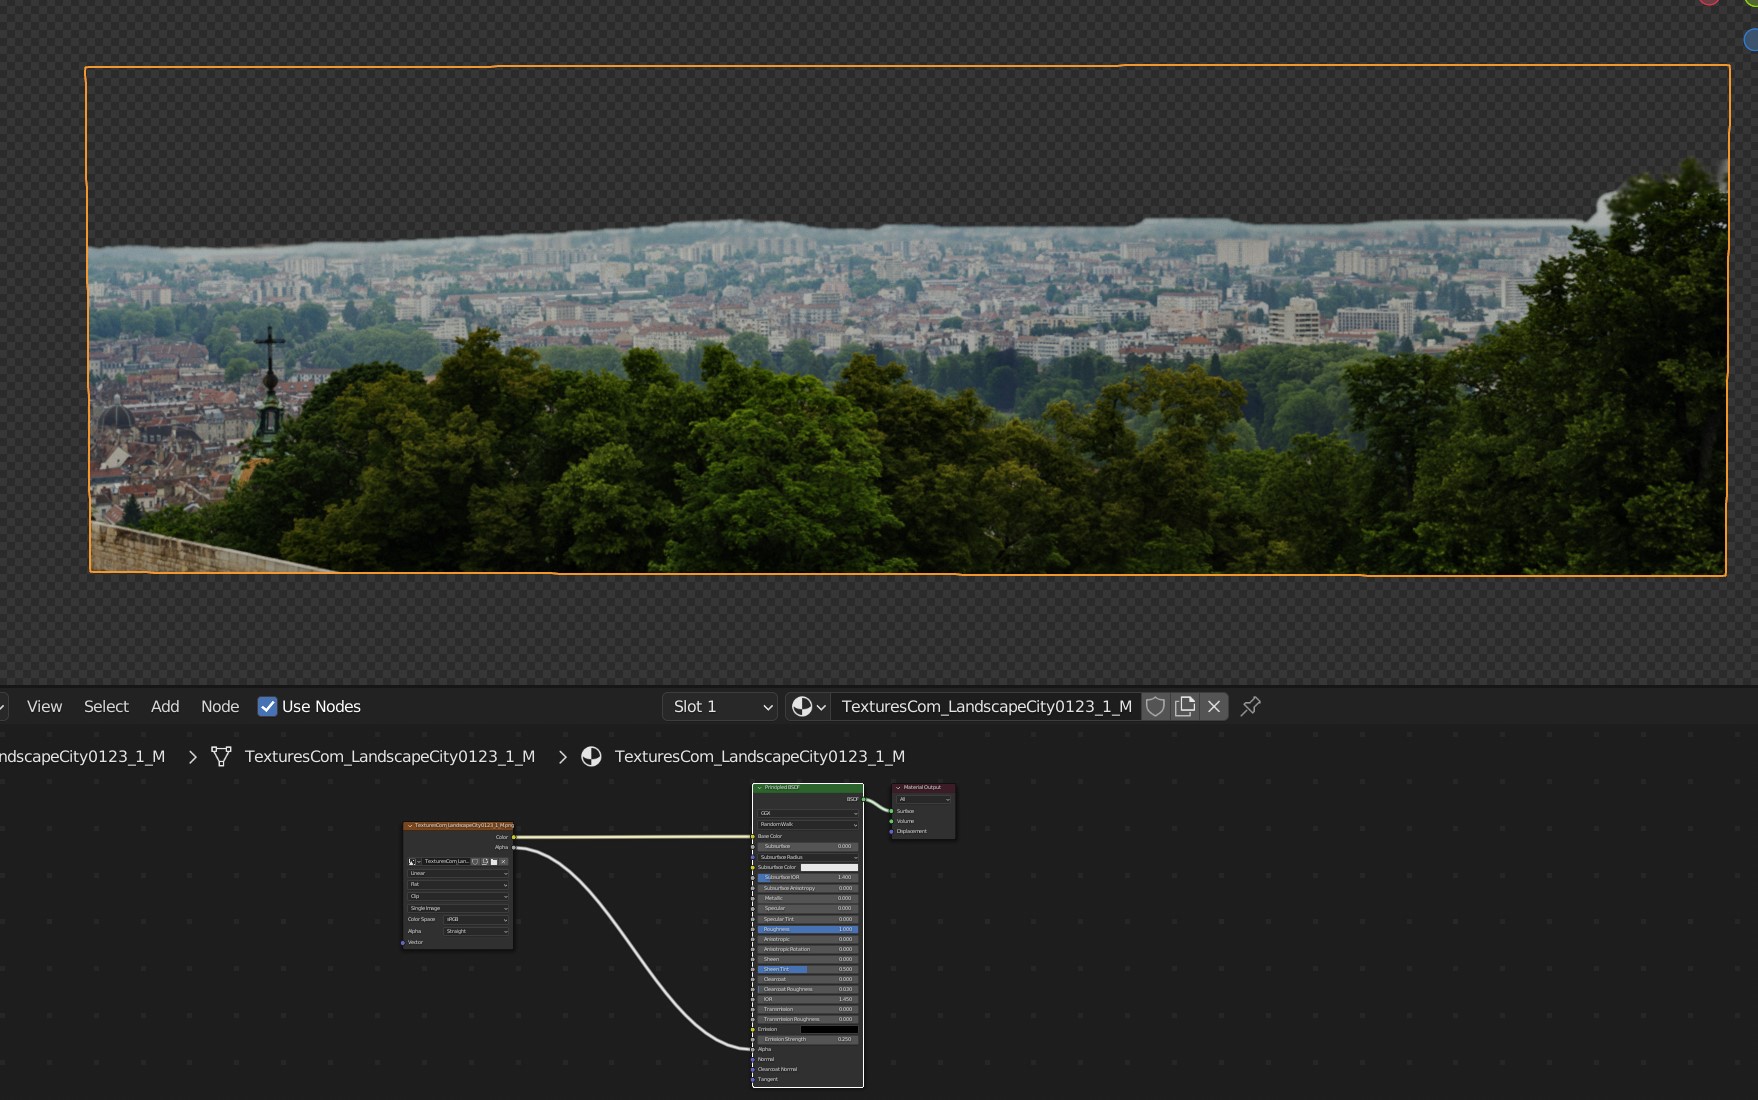Open the GGX distribution dropdown
The width and height of the screenshot is (1758, 1100).
[807, 813]
